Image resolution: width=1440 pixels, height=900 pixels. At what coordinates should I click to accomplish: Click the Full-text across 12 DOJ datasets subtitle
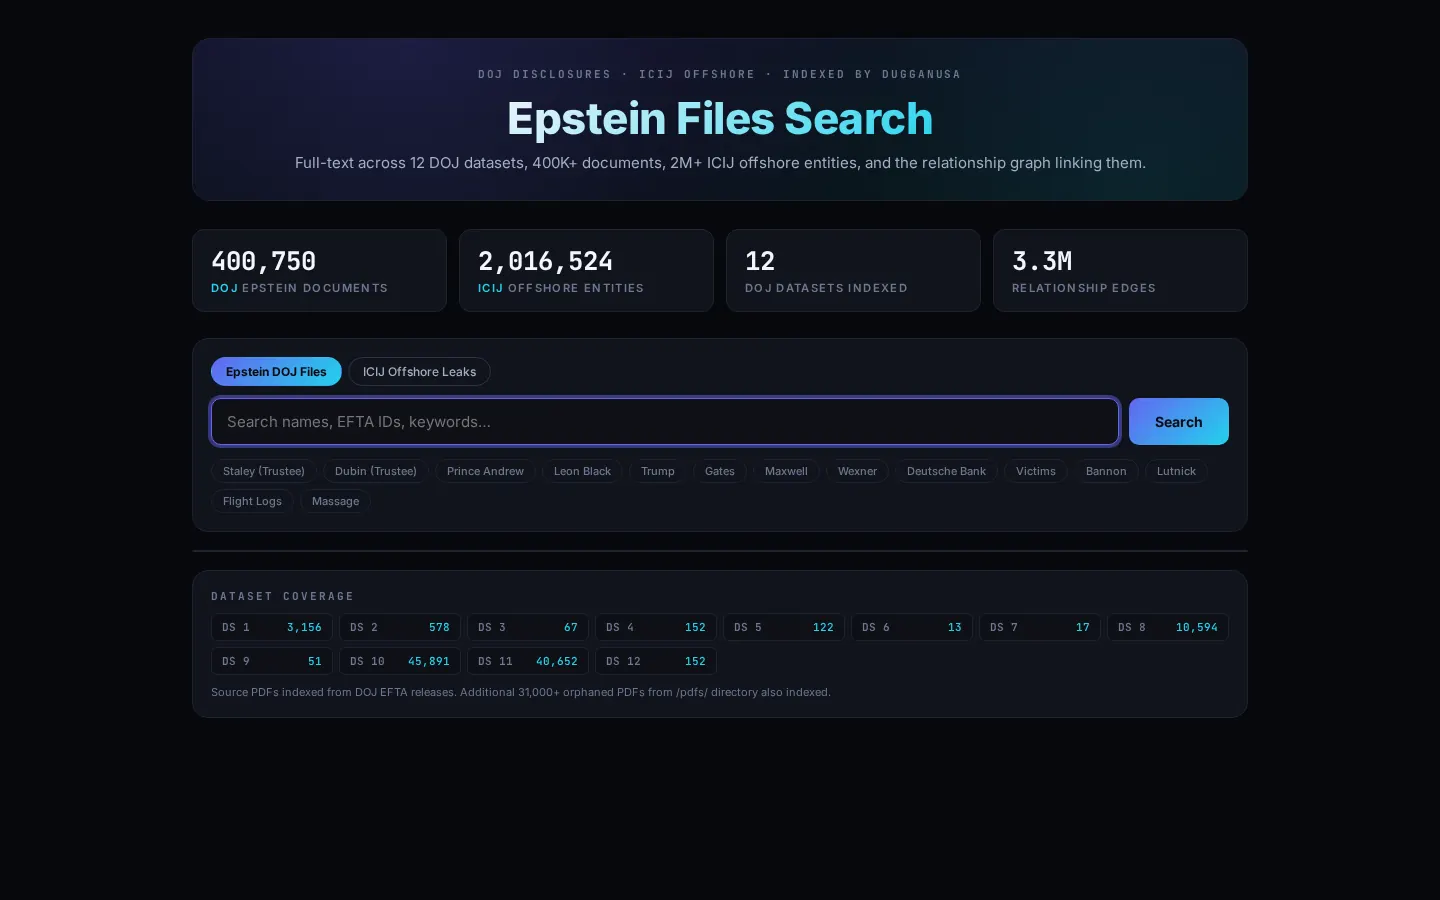[x=720, y=163]
